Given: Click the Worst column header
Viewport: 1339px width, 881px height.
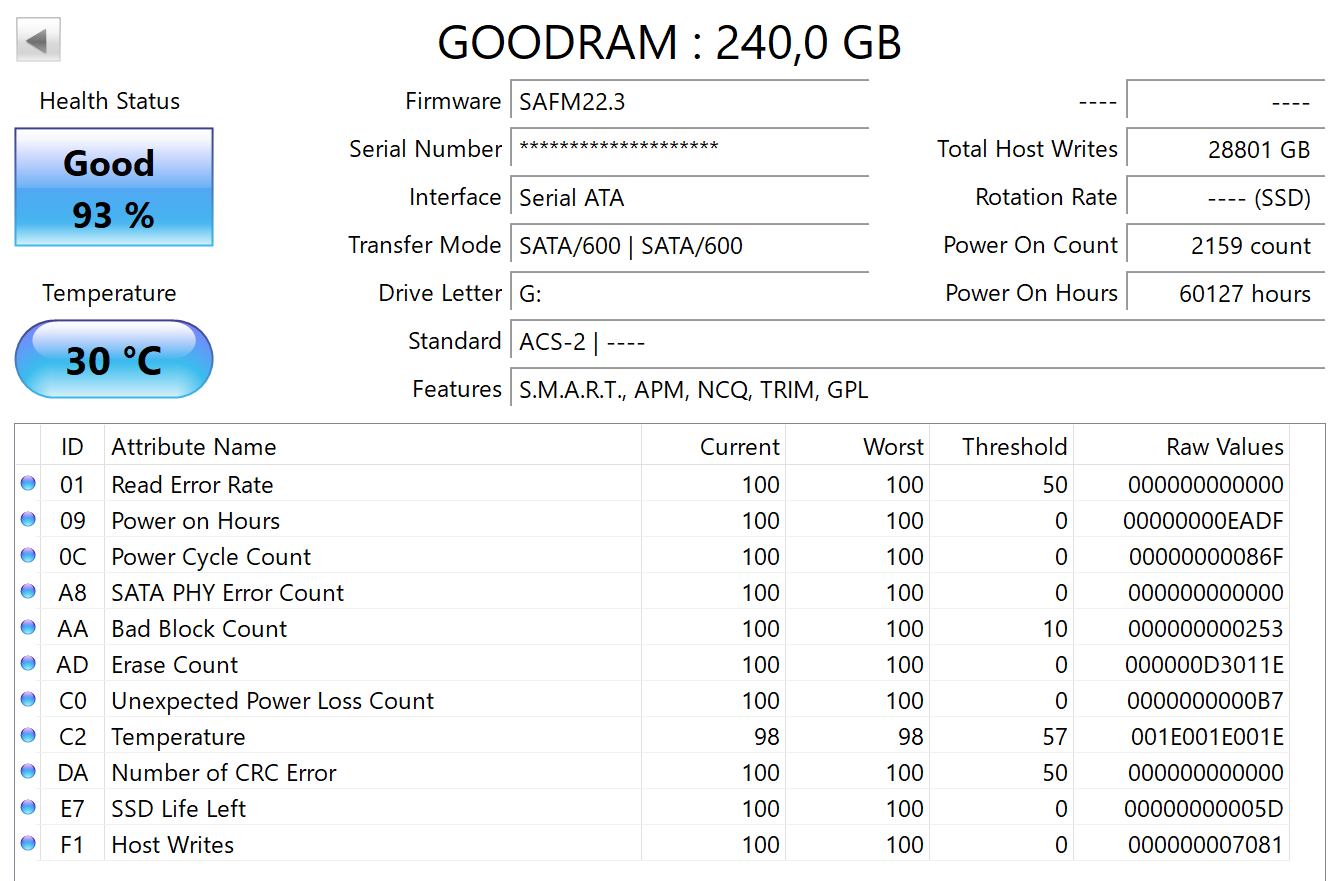Looking at the screenshot, I should point(858,447).
